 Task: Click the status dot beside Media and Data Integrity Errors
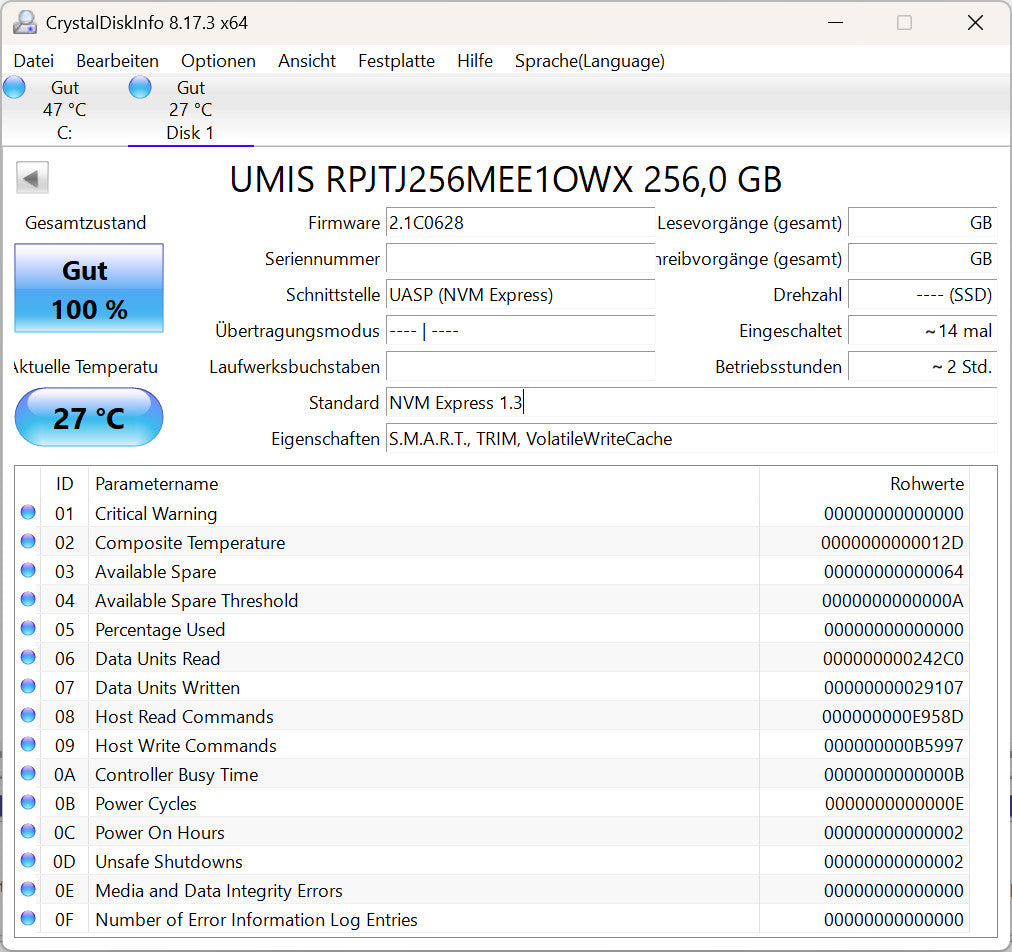click(x=29, y=890)
